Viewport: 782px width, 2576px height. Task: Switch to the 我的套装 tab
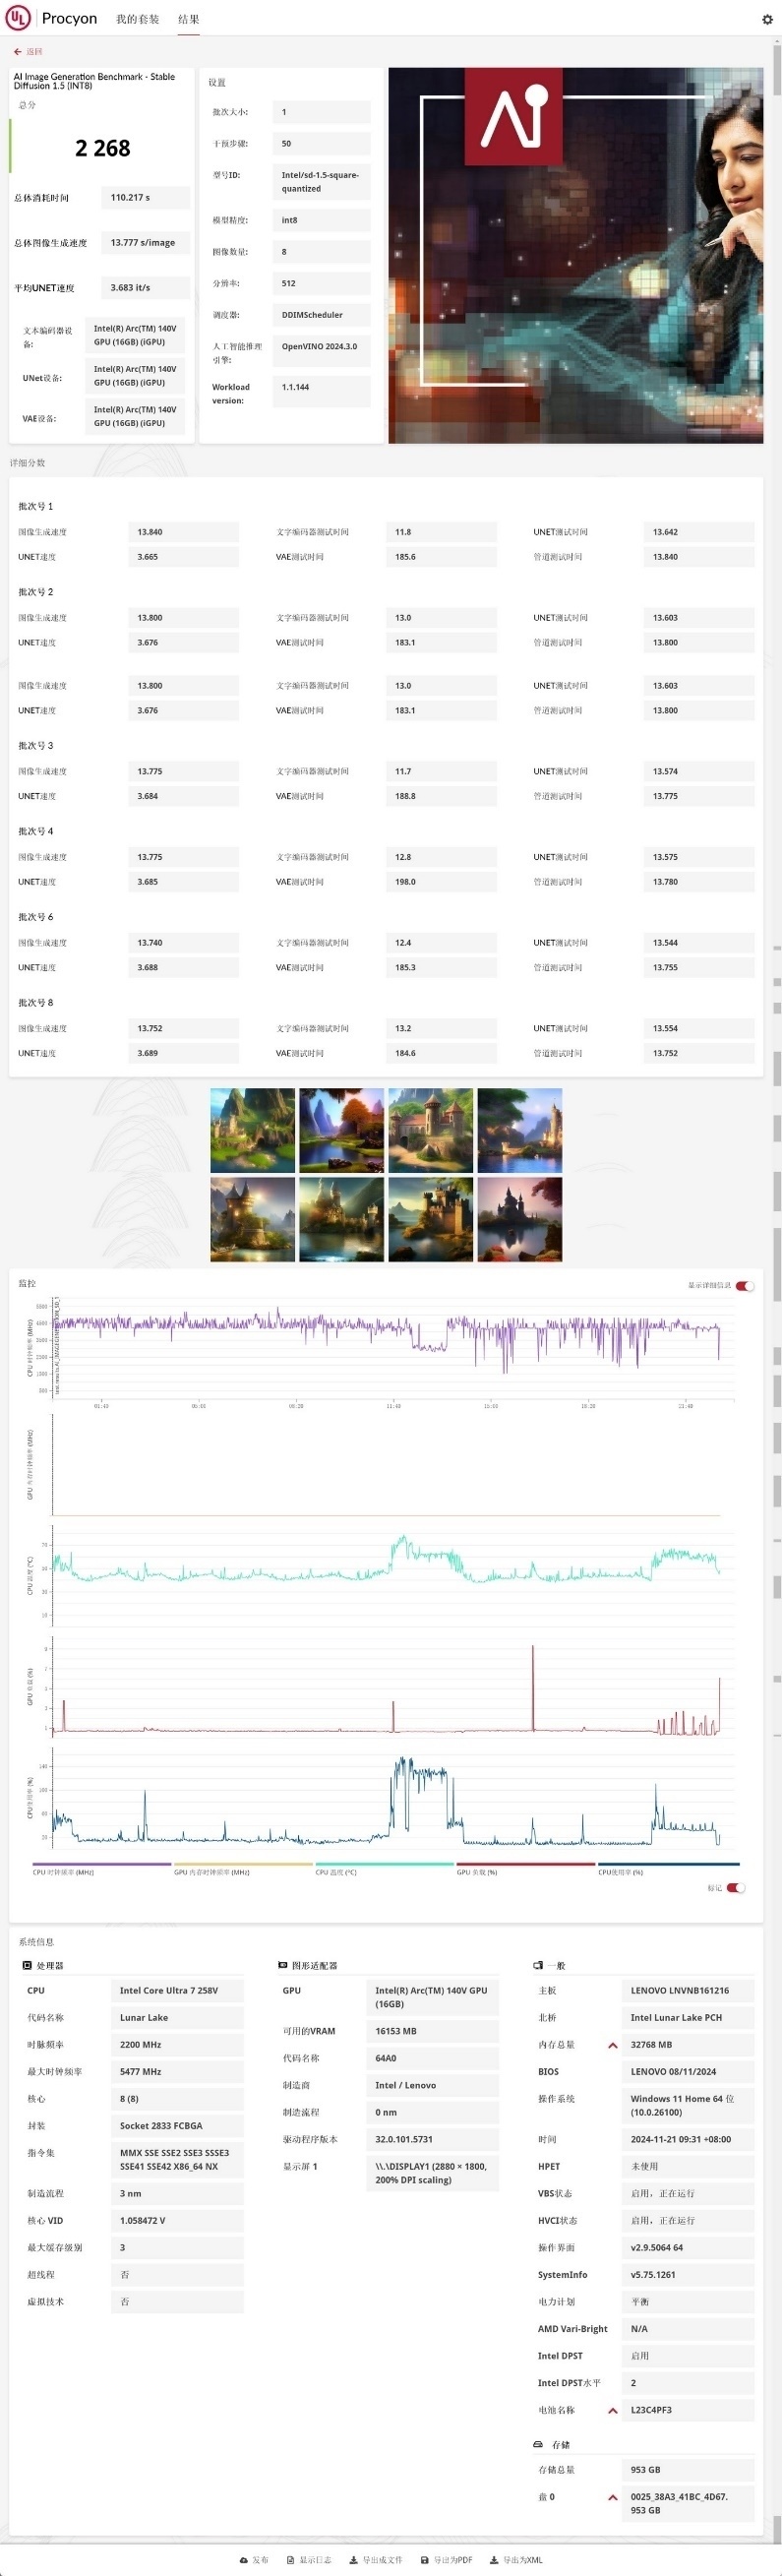(137, 19)
